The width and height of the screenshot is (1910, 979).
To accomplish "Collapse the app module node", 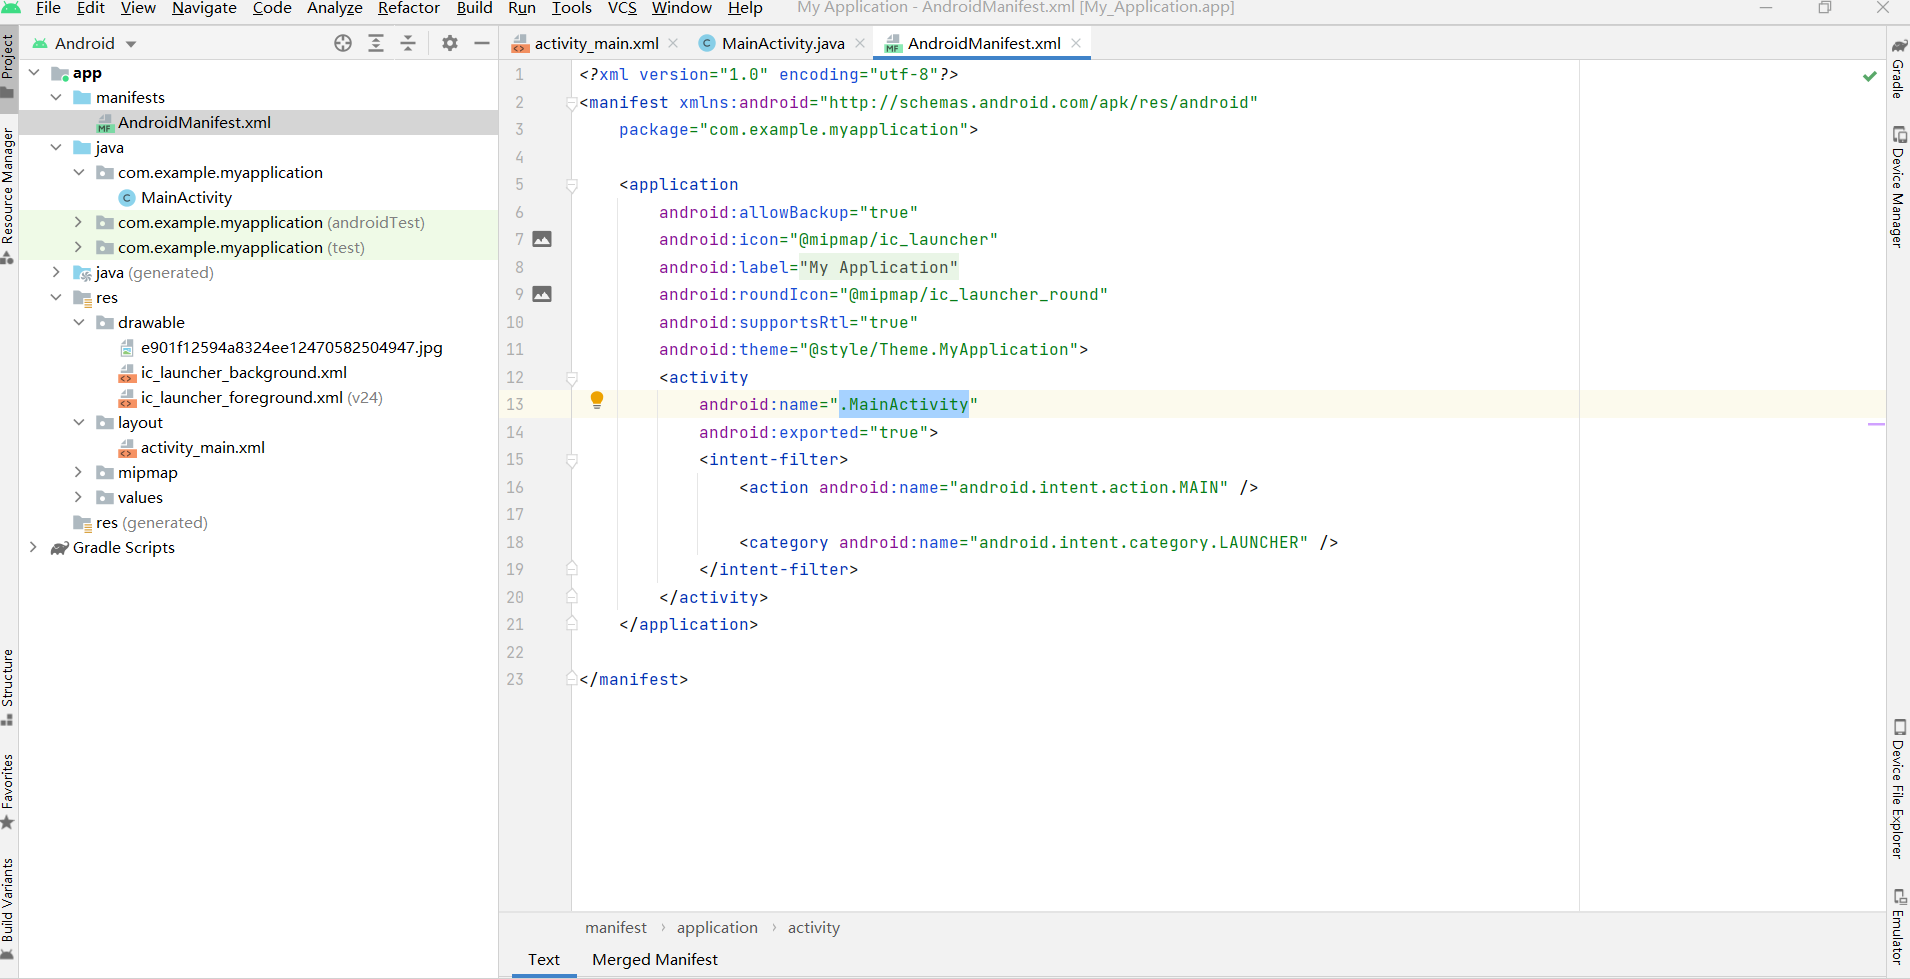I will (x=34, y=73).
